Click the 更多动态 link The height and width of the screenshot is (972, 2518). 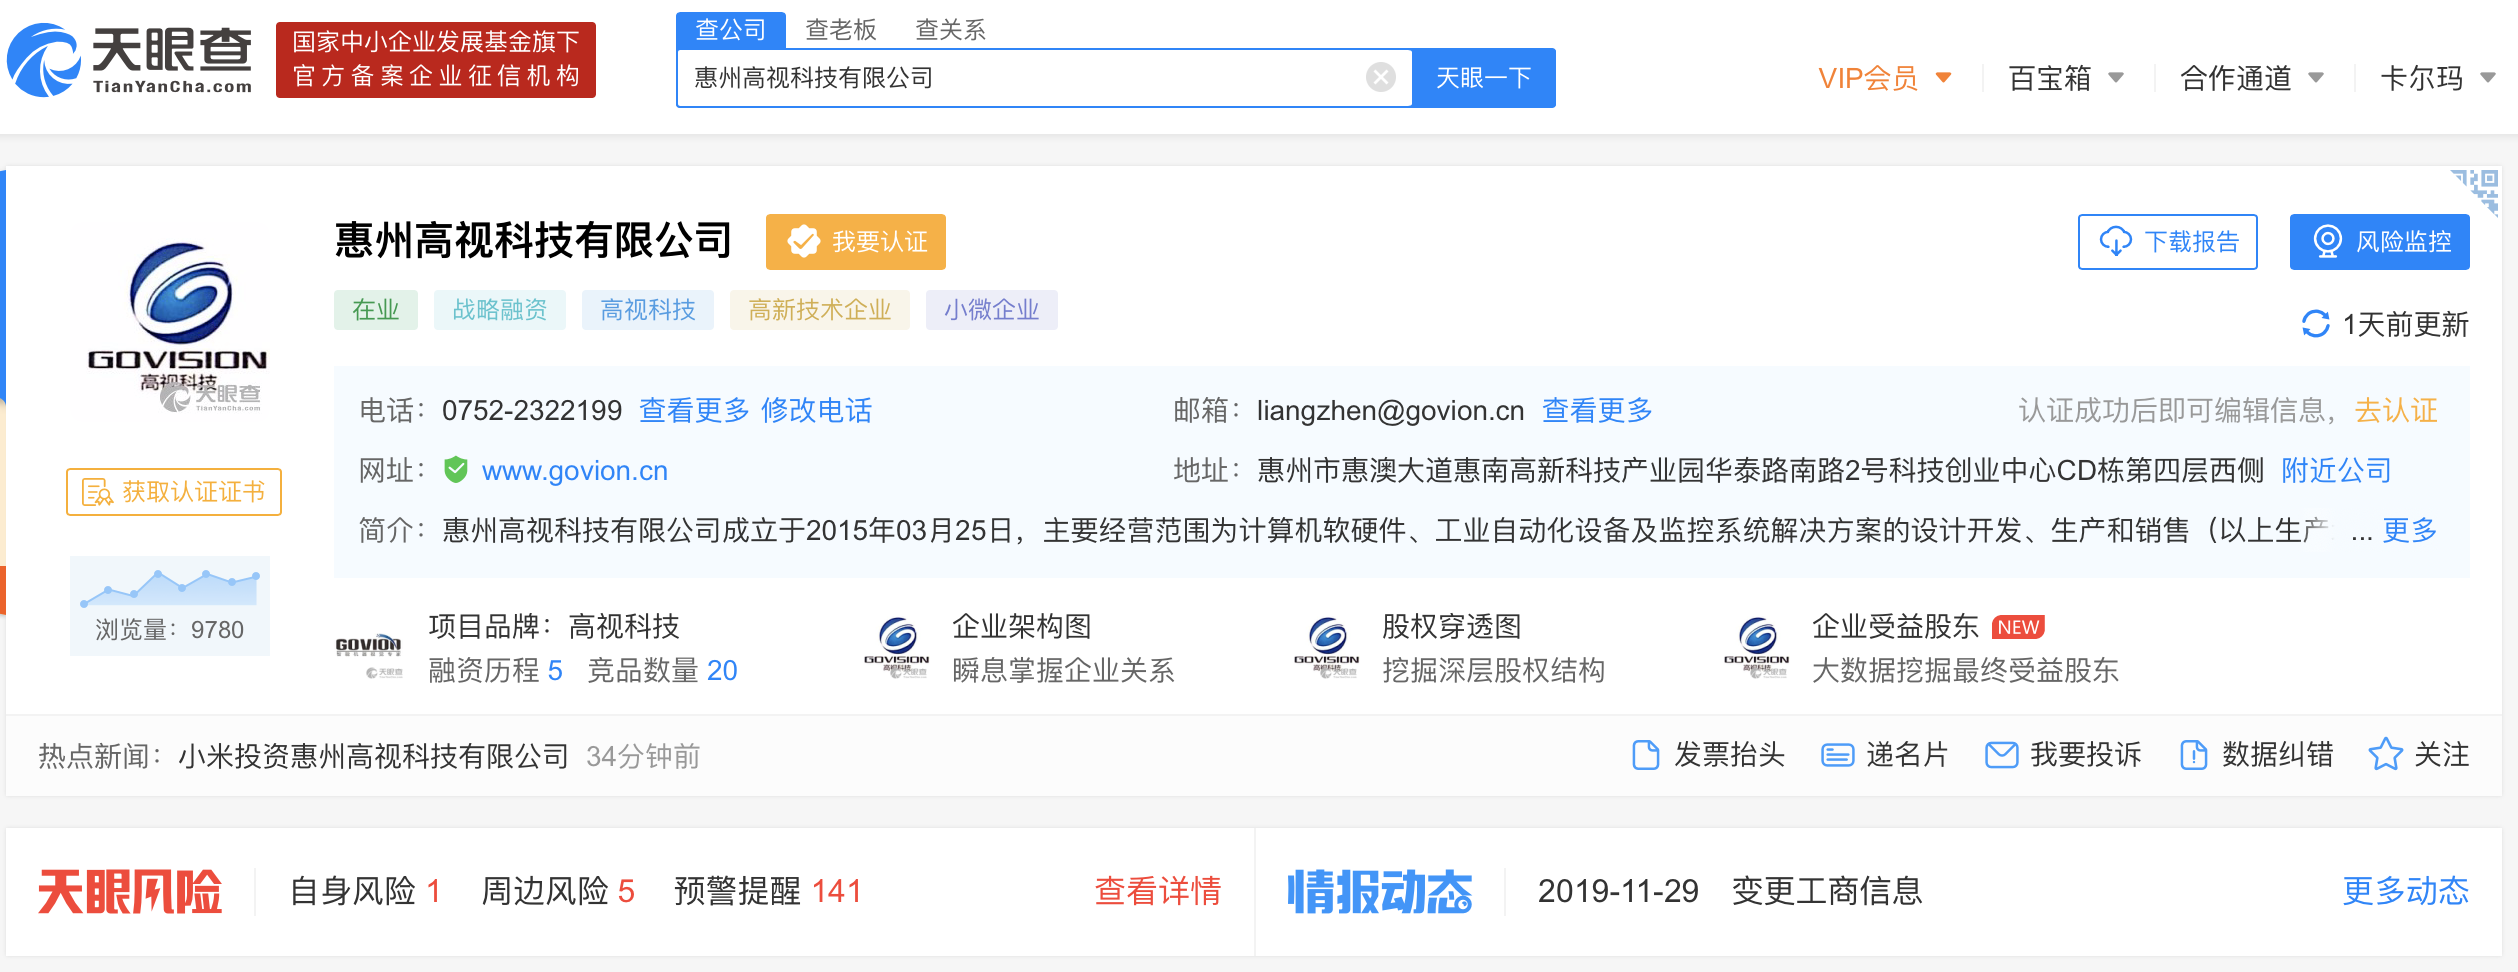tap(2405, 890)
